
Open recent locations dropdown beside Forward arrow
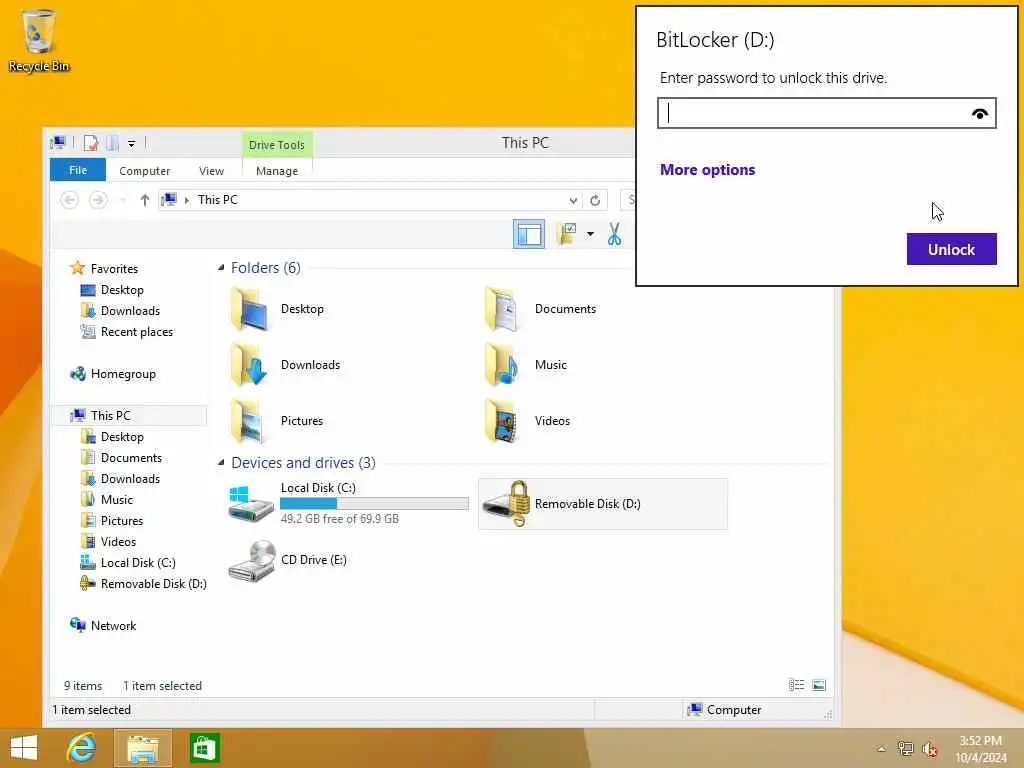click(123, 200)
